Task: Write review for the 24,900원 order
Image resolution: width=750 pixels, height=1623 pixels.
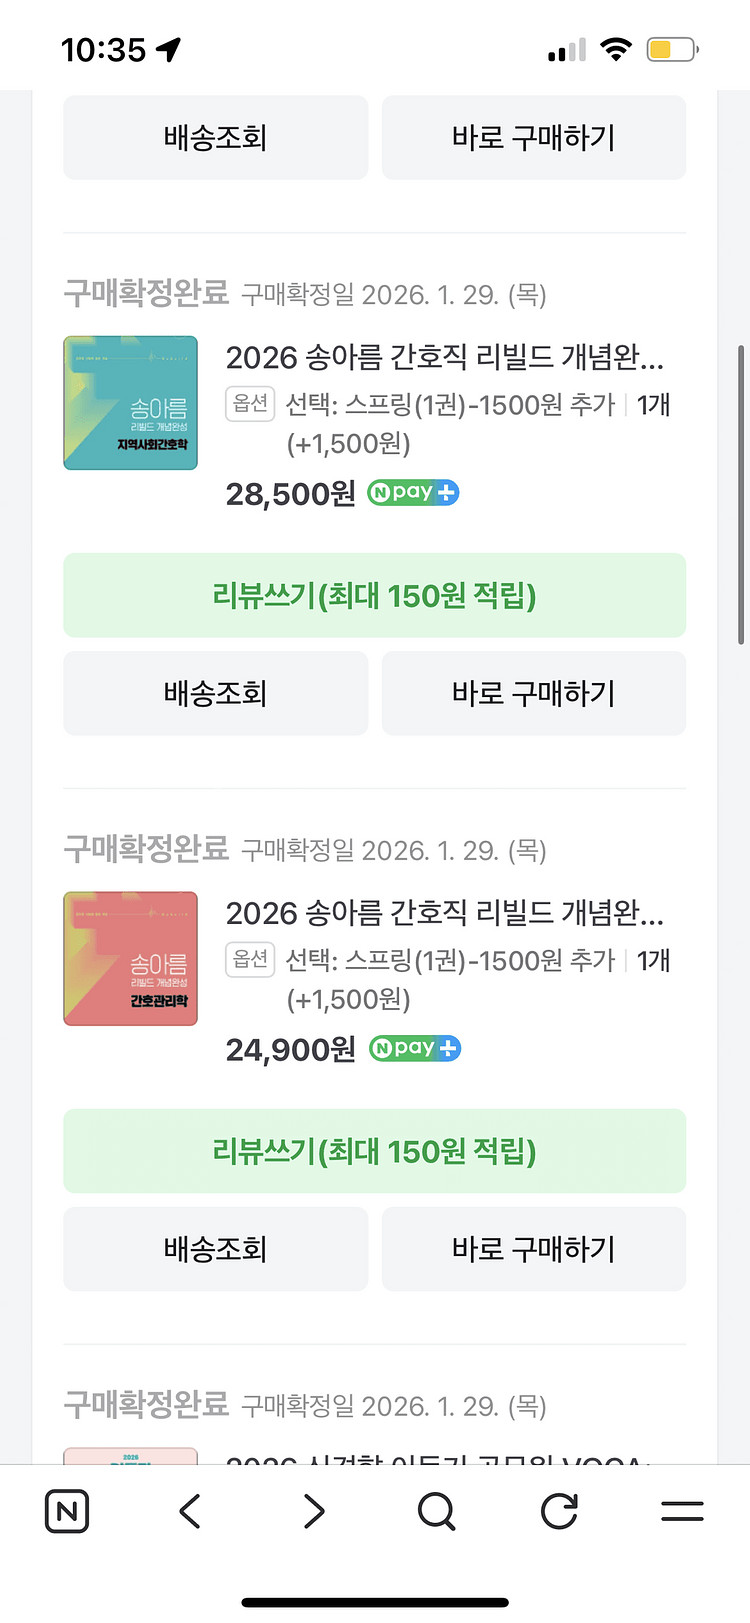Action: 375,1152
